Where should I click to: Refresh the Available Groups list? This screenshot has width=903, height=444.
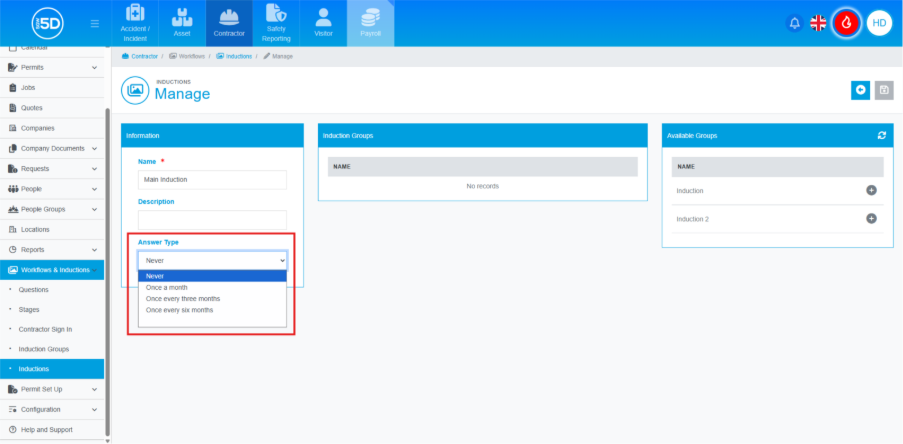[881, 135]
